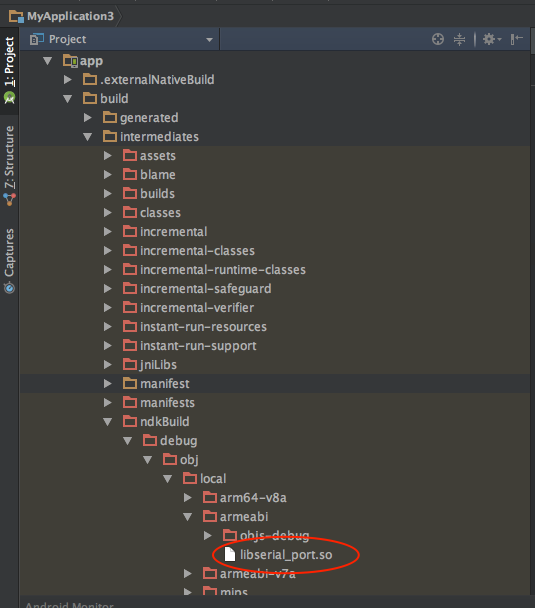Click the debug folder icon

150,440
